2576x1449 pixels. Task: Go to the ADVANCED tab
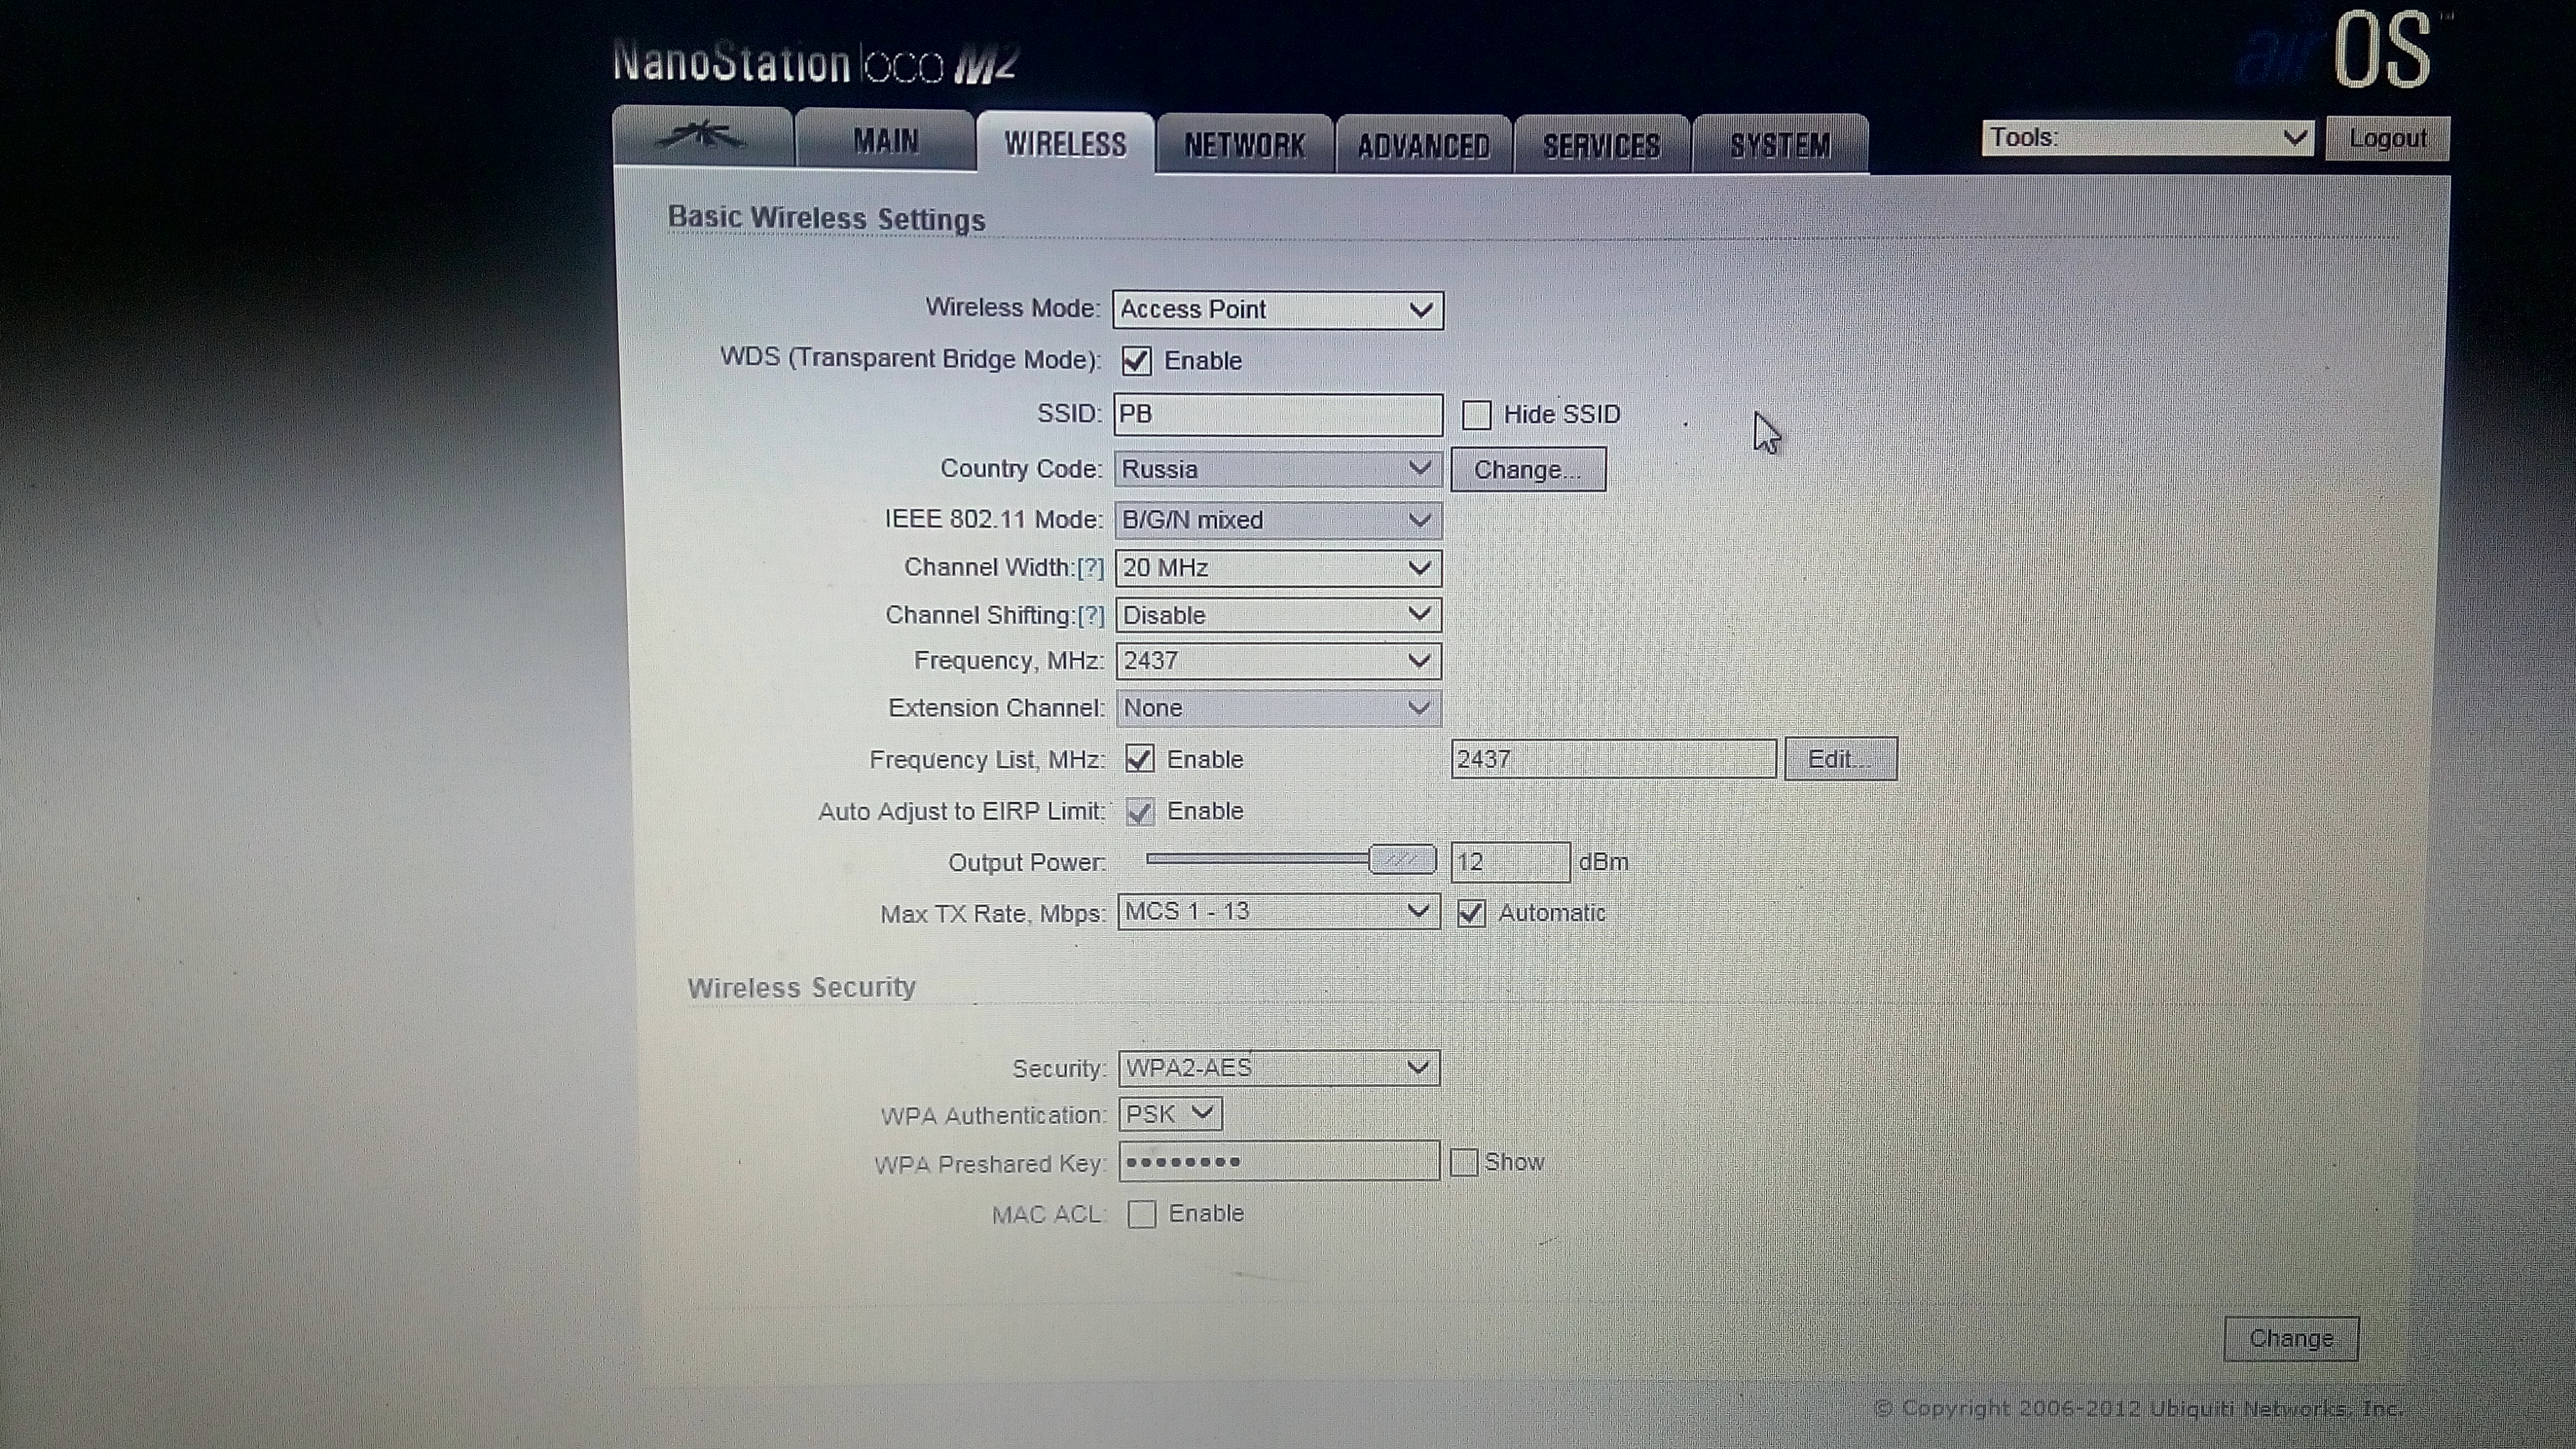point(1423,147)
